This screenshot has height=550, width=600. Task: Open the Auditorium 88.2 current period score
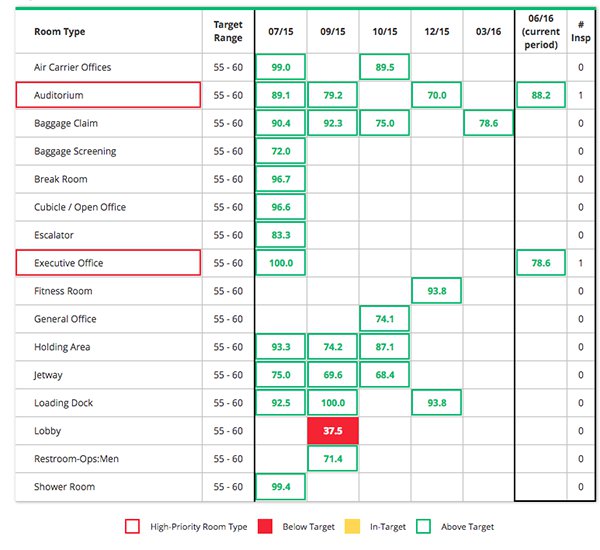coord(540,95)
